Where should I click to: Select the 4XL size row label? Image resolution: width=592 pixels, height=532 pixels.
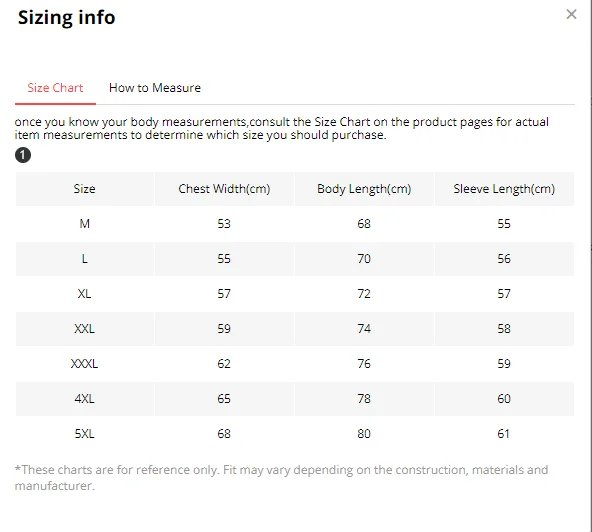point(85,399)
